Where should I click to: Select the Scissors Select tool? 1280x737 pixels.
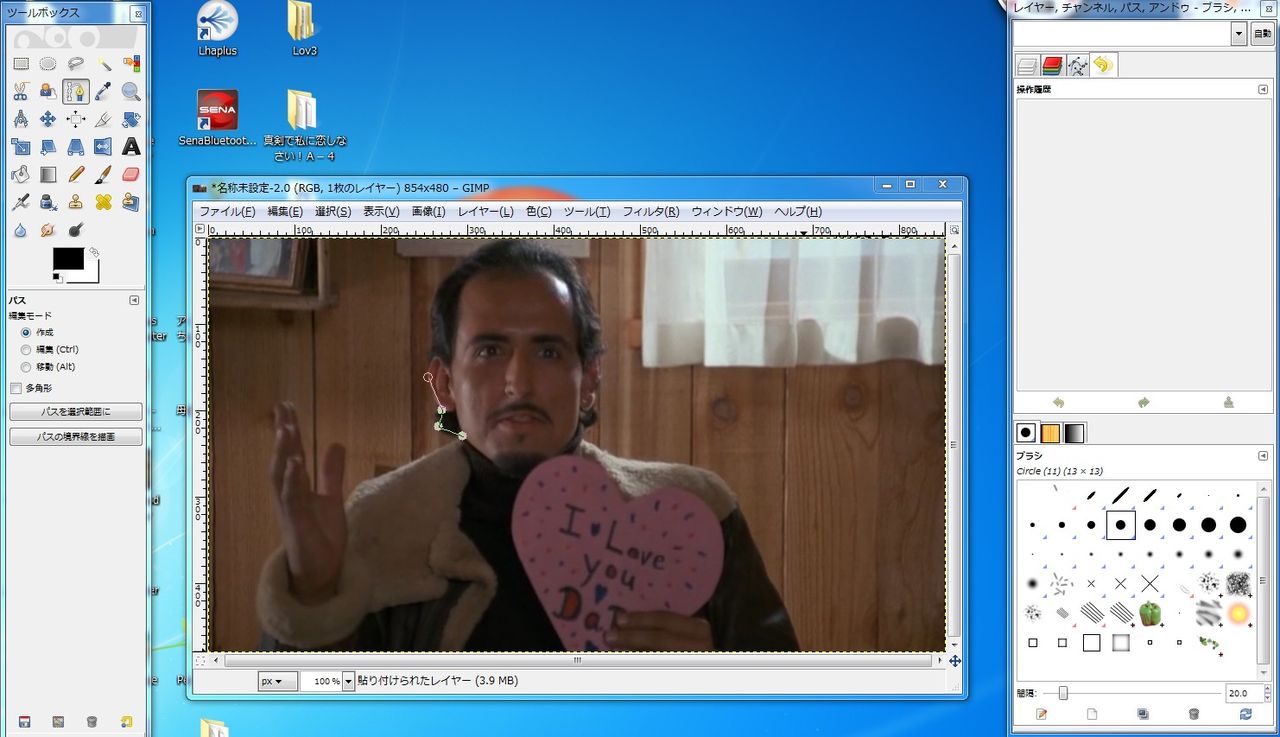20,92
